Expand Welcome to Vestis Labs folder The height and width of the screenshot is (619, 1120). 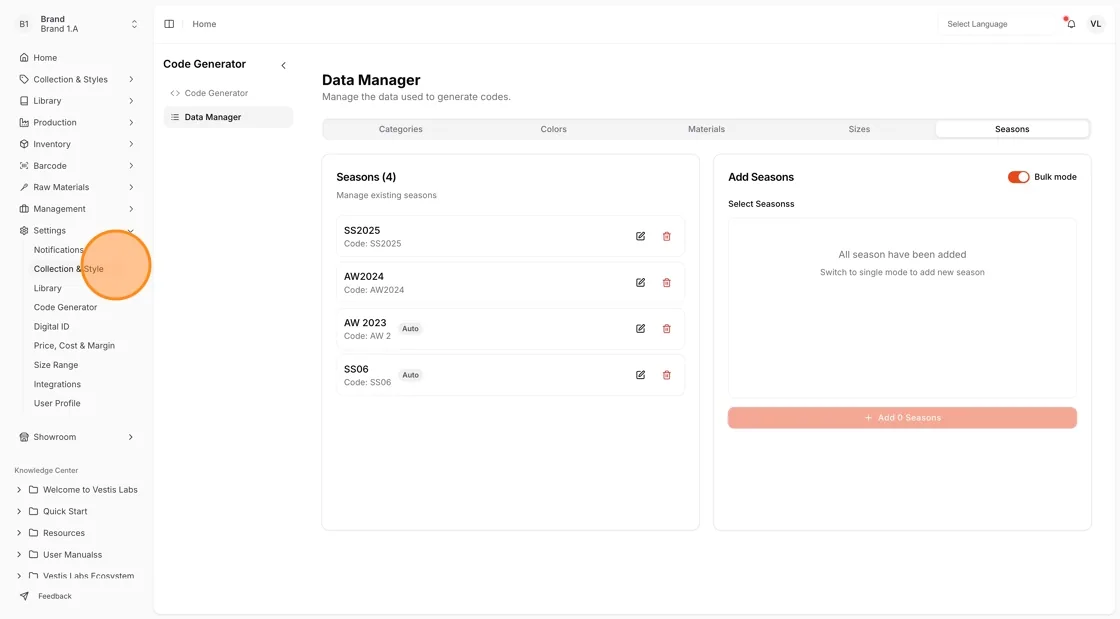point(19,490)
